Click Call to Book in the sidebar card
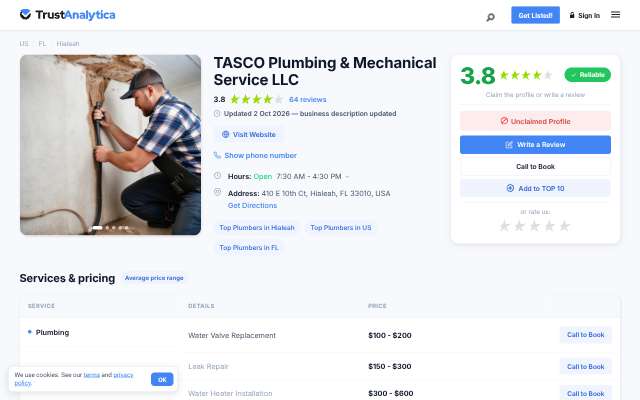640x400 pixels. pos(535,167)
